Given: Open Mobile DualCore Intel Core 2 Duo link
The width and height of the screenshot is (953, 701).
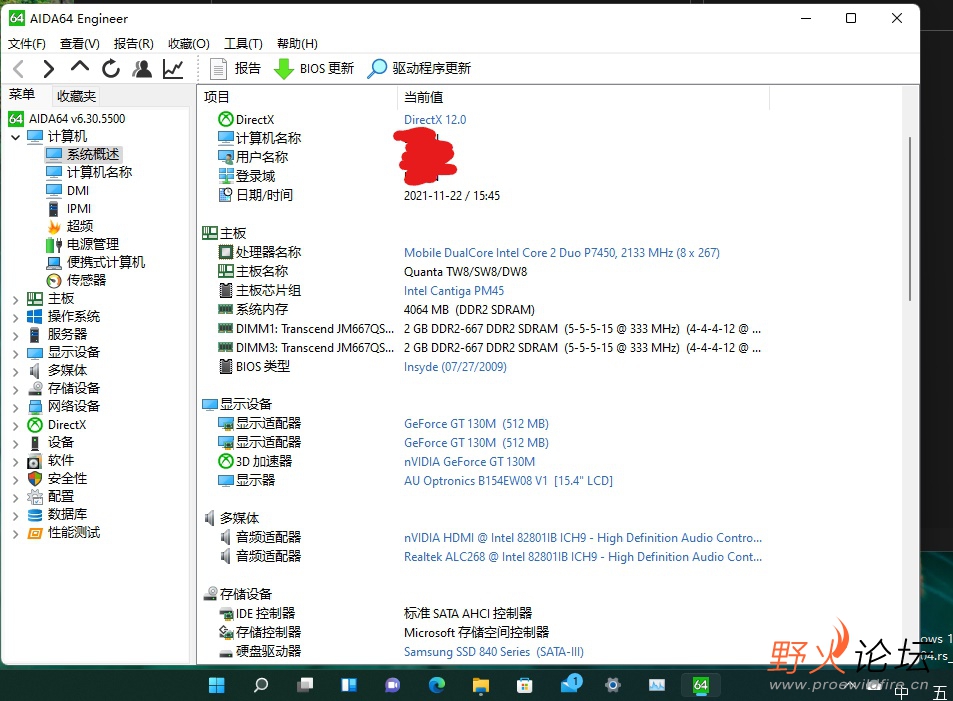Looking at the screenshot, I should coord(562,253).
